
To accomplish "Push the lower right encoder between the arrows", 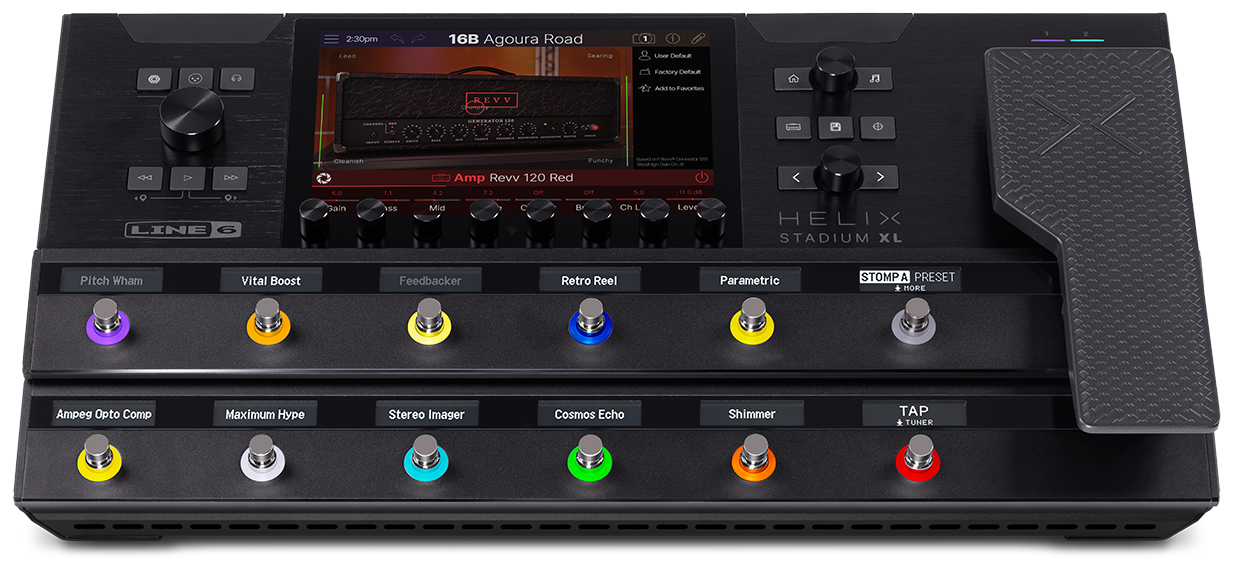I will coord(838,169).
